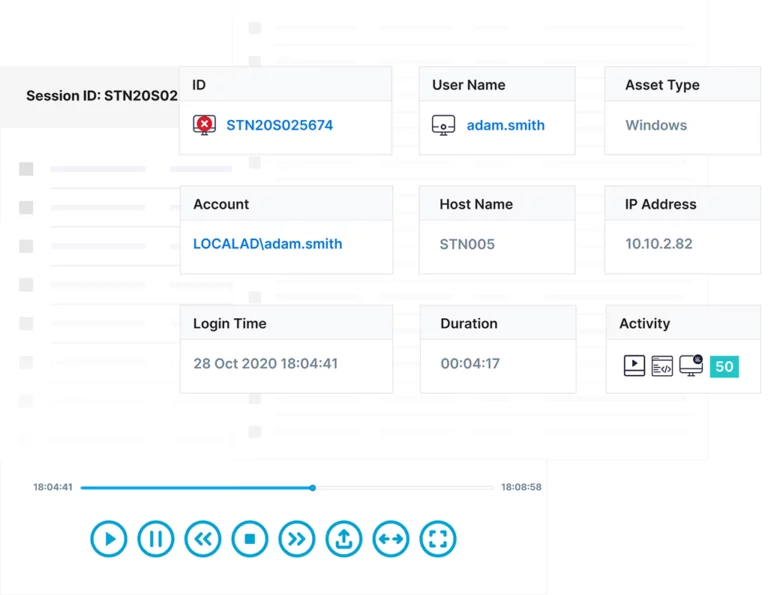
Task: Open the LOCALAD\adam.smith account link
Action: 267,243
